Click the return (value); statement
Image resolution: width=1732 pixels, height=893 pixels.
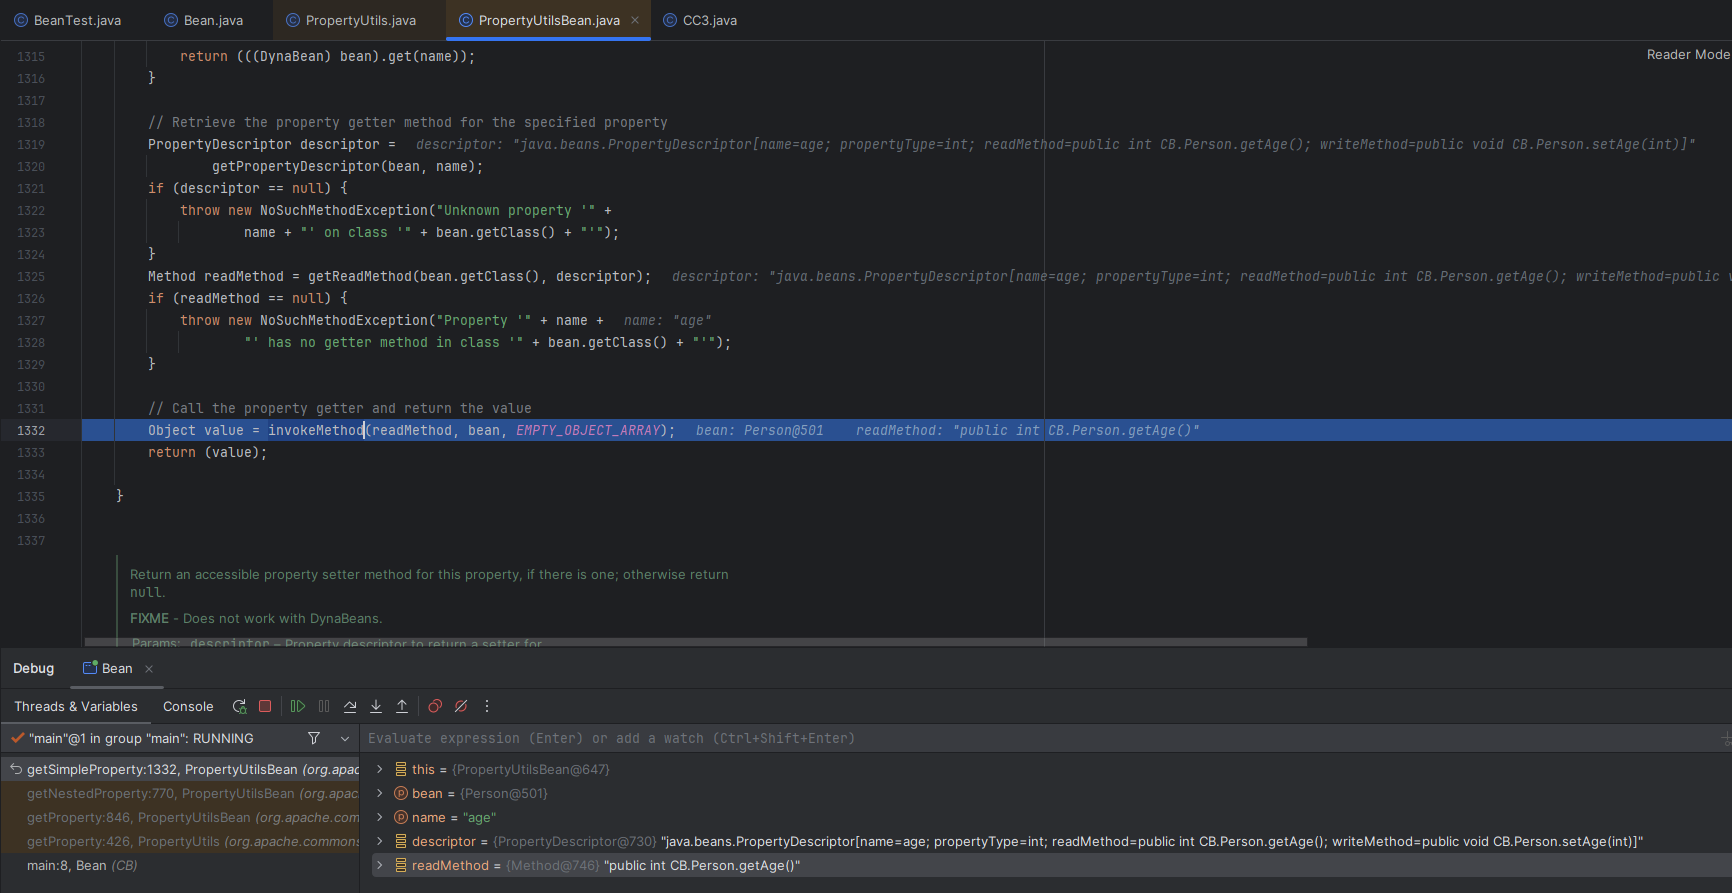(208, 452)
